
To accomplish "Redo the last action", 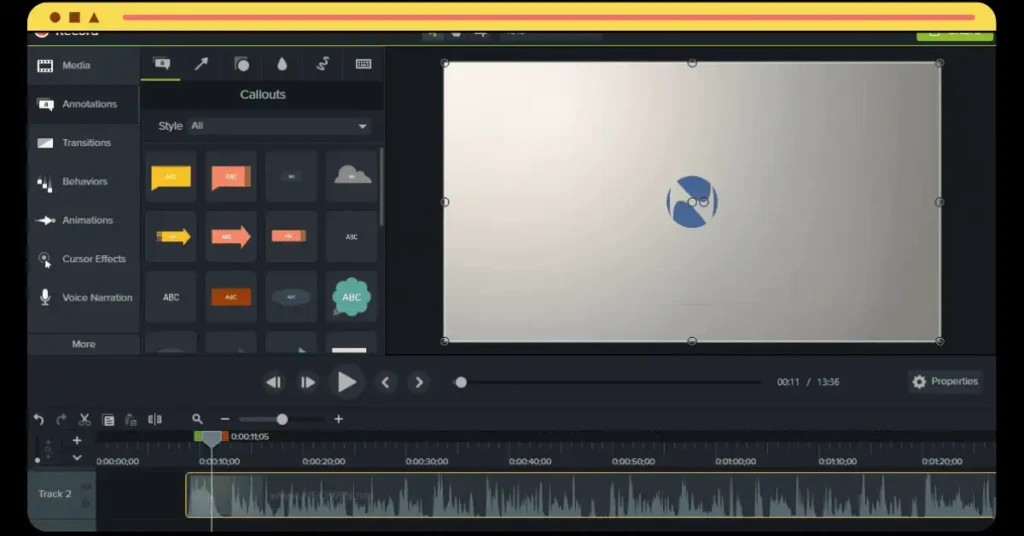I will click(61, 419).
